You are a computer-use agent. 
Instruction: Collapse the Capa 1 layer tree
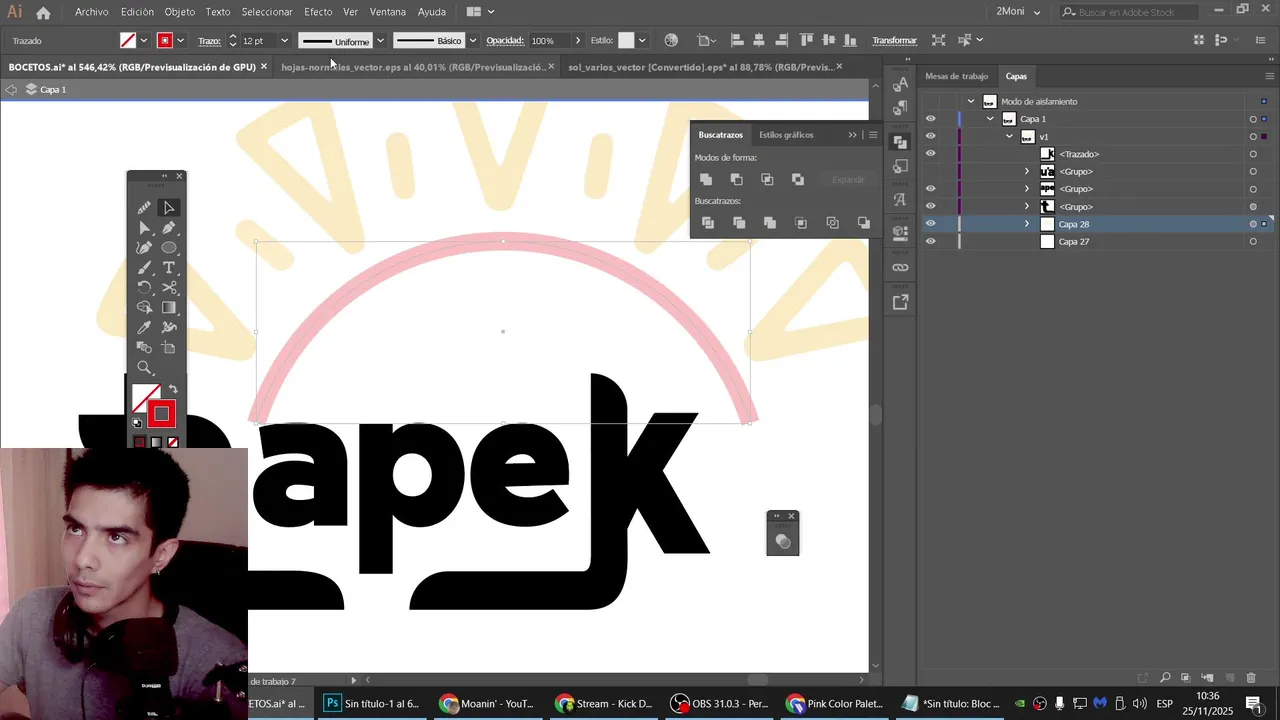coord(990,119)
